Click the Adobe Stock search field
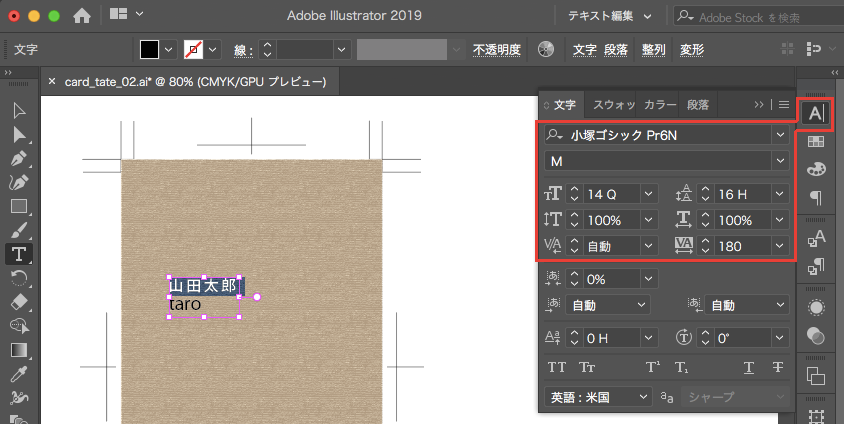 pos(752,16)
